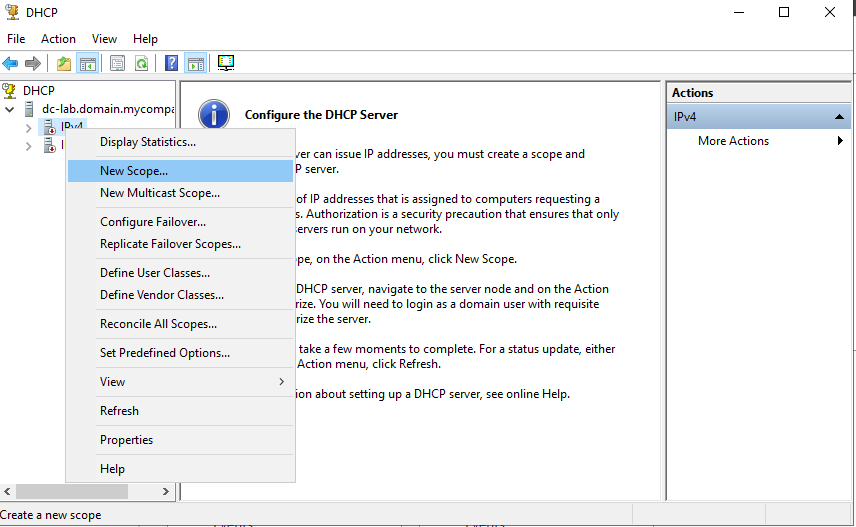Screen dimensions: 856x527
Task: Click the Up One Level folder icon
Action: point(64,63)
